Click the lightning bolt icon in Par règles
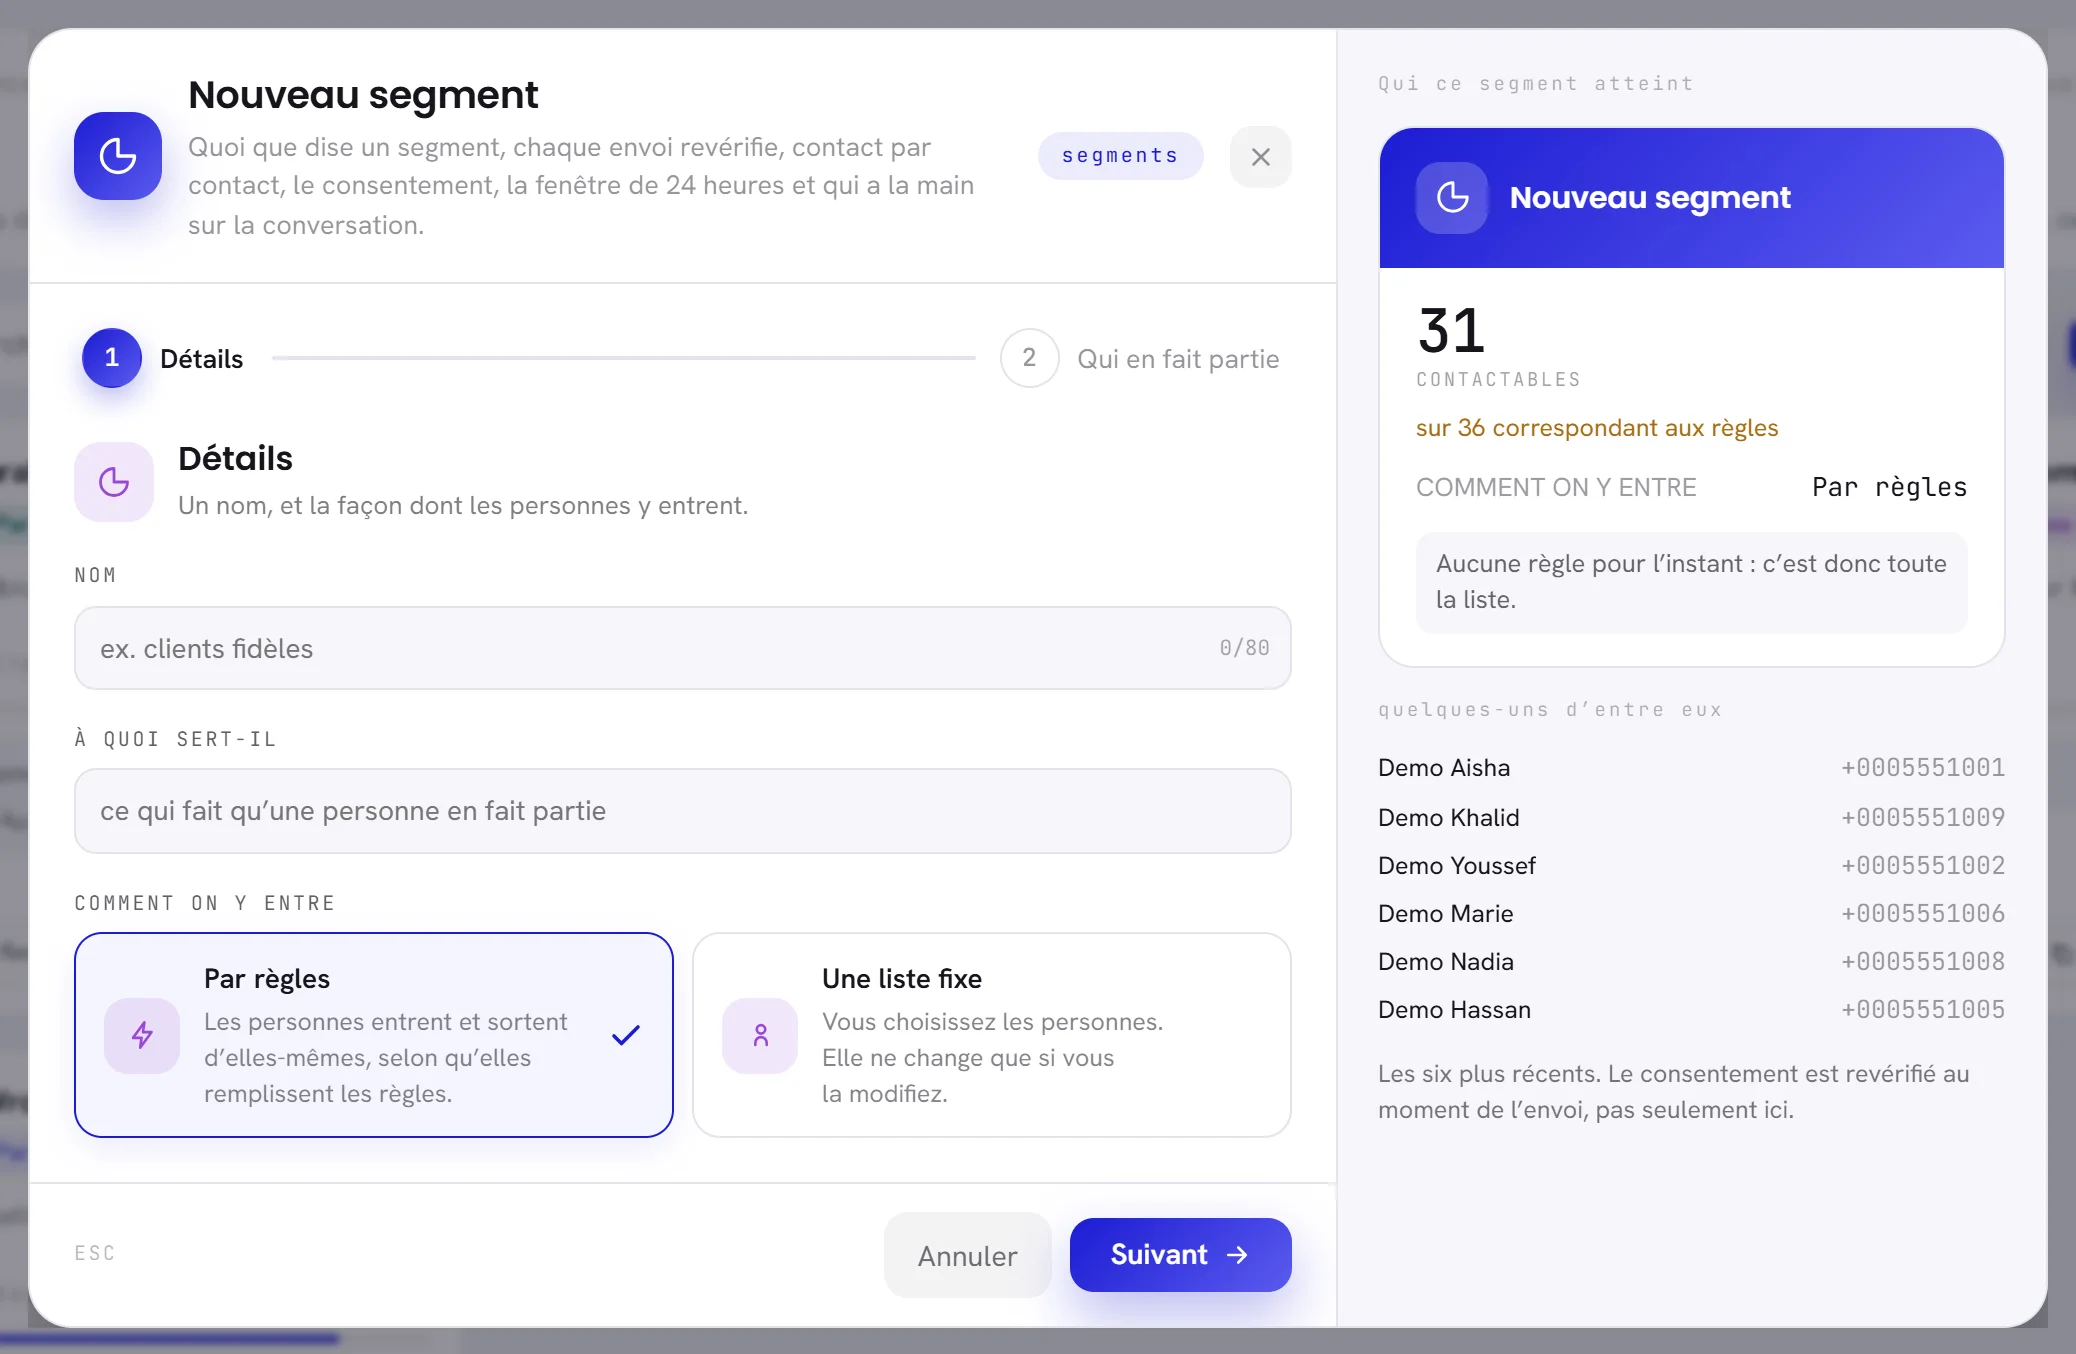This screenshot has height=1354, width=2076. tap(142, 1035)
